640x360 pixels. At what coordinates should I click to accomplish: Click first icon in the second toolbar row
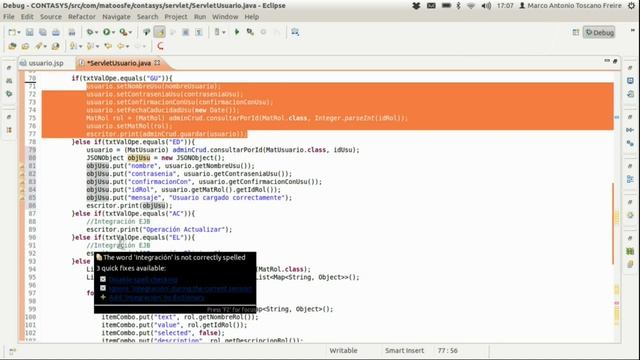pos(12,46)
